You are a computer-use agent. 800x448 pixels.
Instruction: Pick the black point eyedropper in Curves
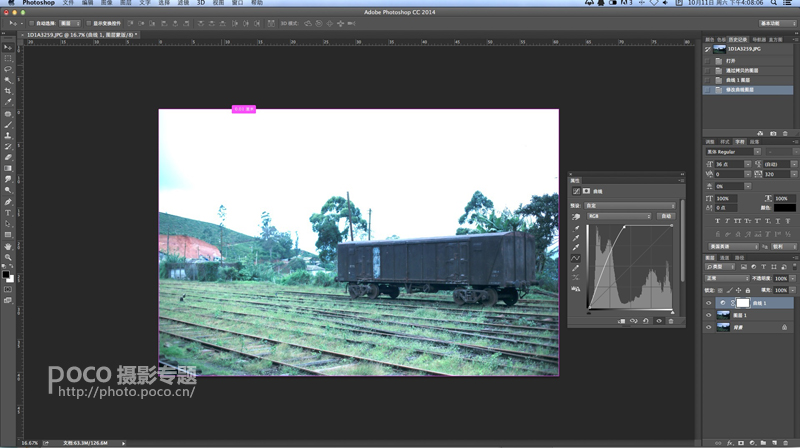tap(576, 228)
